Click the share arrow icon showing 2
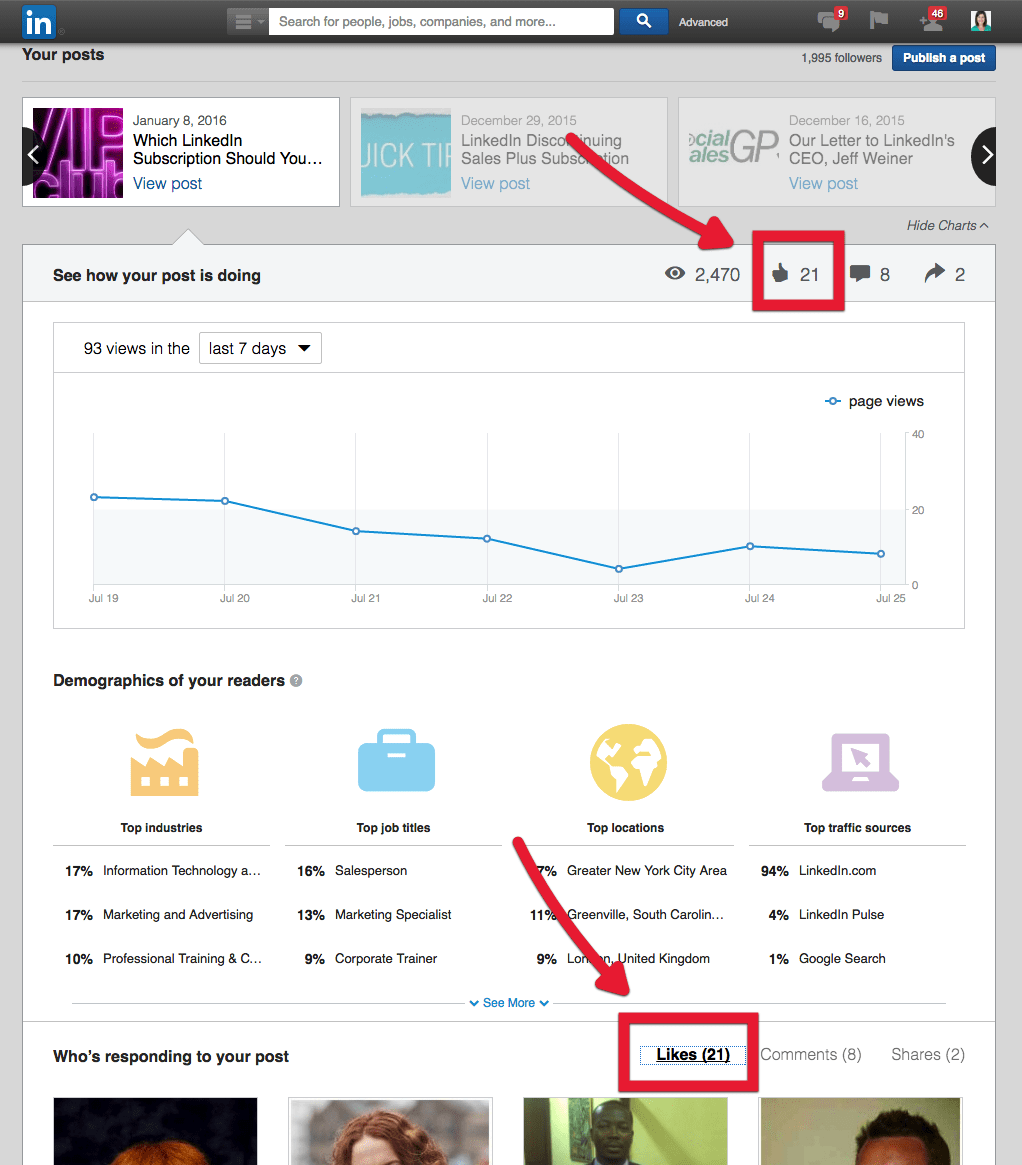 pos(935,274)
